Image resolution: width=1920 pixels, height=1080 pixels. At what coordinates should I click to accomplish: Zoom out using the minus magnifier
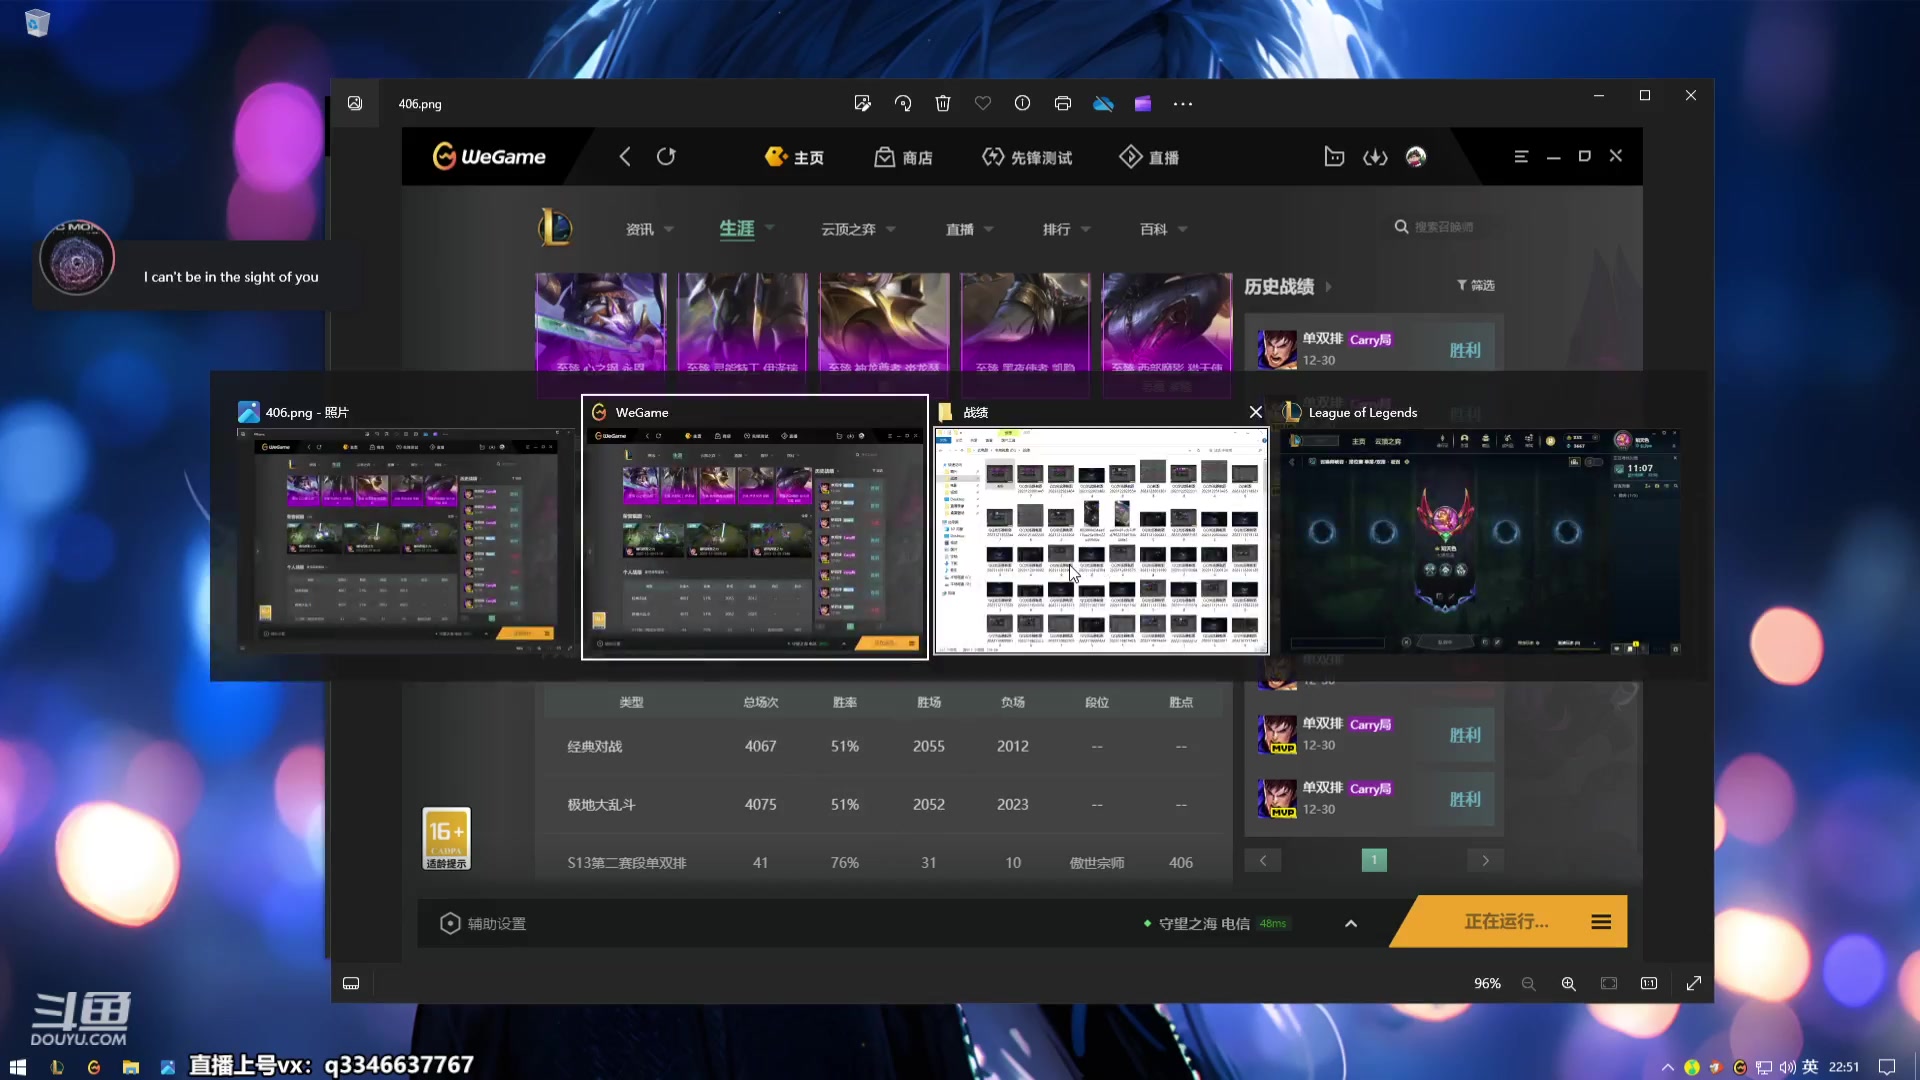coord(1528,983)
